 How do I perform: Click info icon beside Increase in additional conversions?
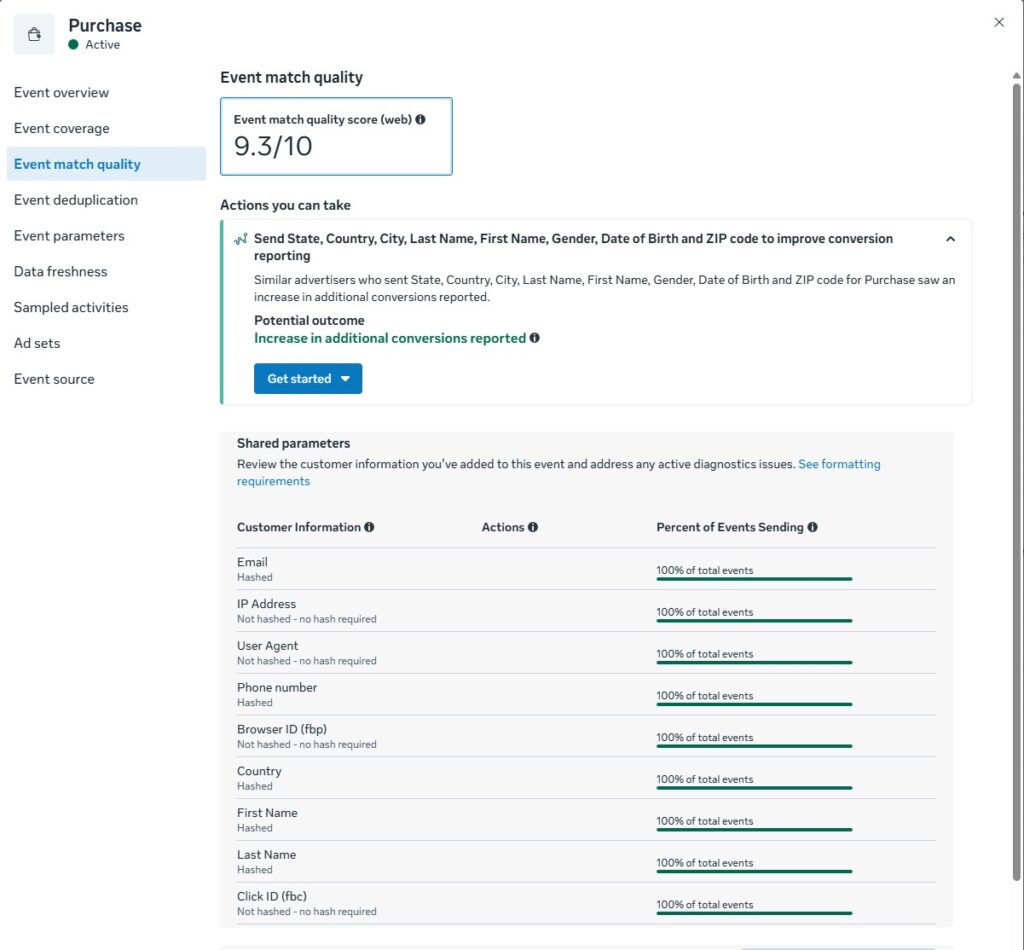coord(535,338)
